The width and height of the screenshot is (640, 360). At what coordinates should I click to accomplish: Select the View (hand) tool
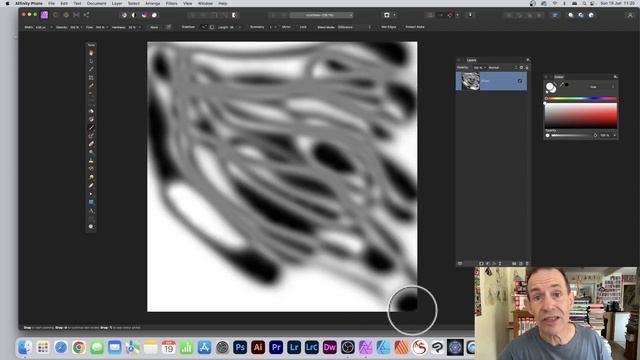coord(91,53)
